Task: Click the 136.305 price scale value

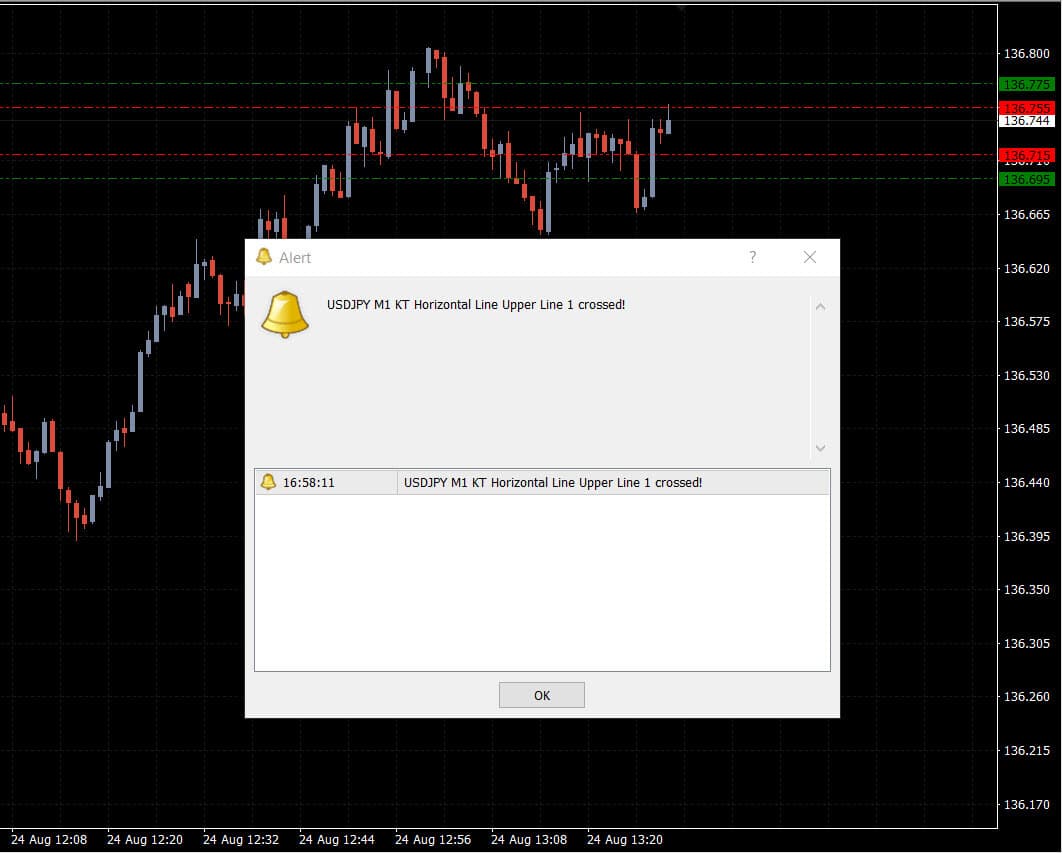Action: click(x=1026, y=643)
